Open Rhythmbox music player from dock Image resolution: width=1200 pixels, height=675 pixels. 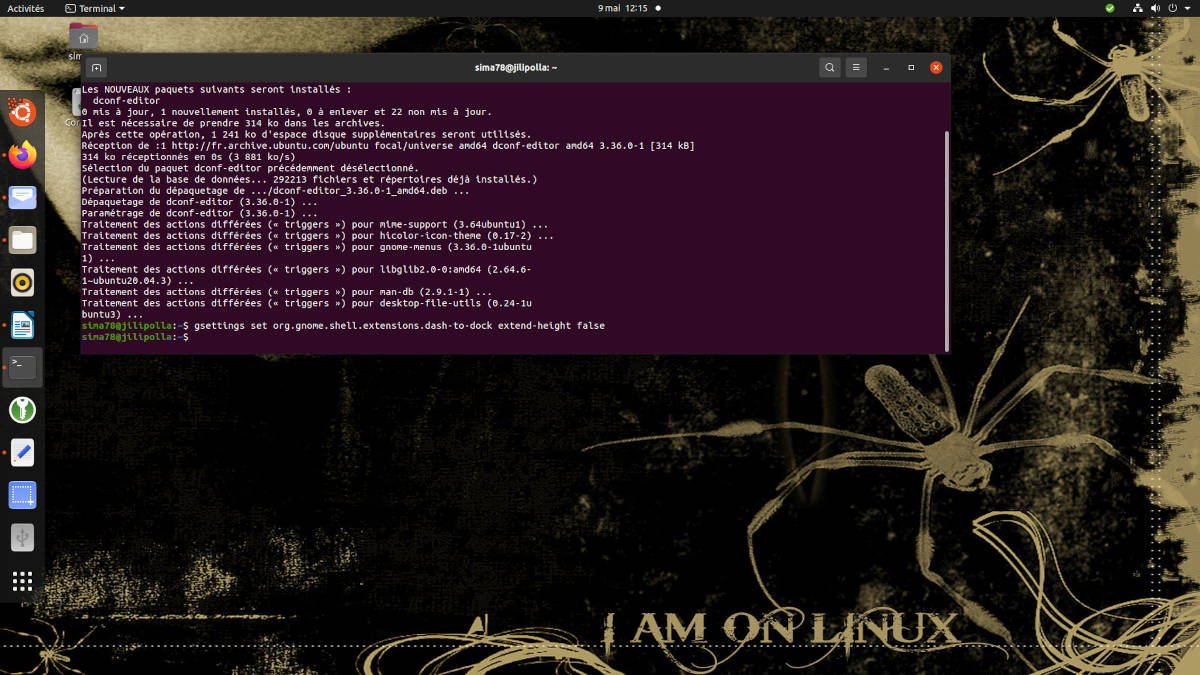point(22,283)
